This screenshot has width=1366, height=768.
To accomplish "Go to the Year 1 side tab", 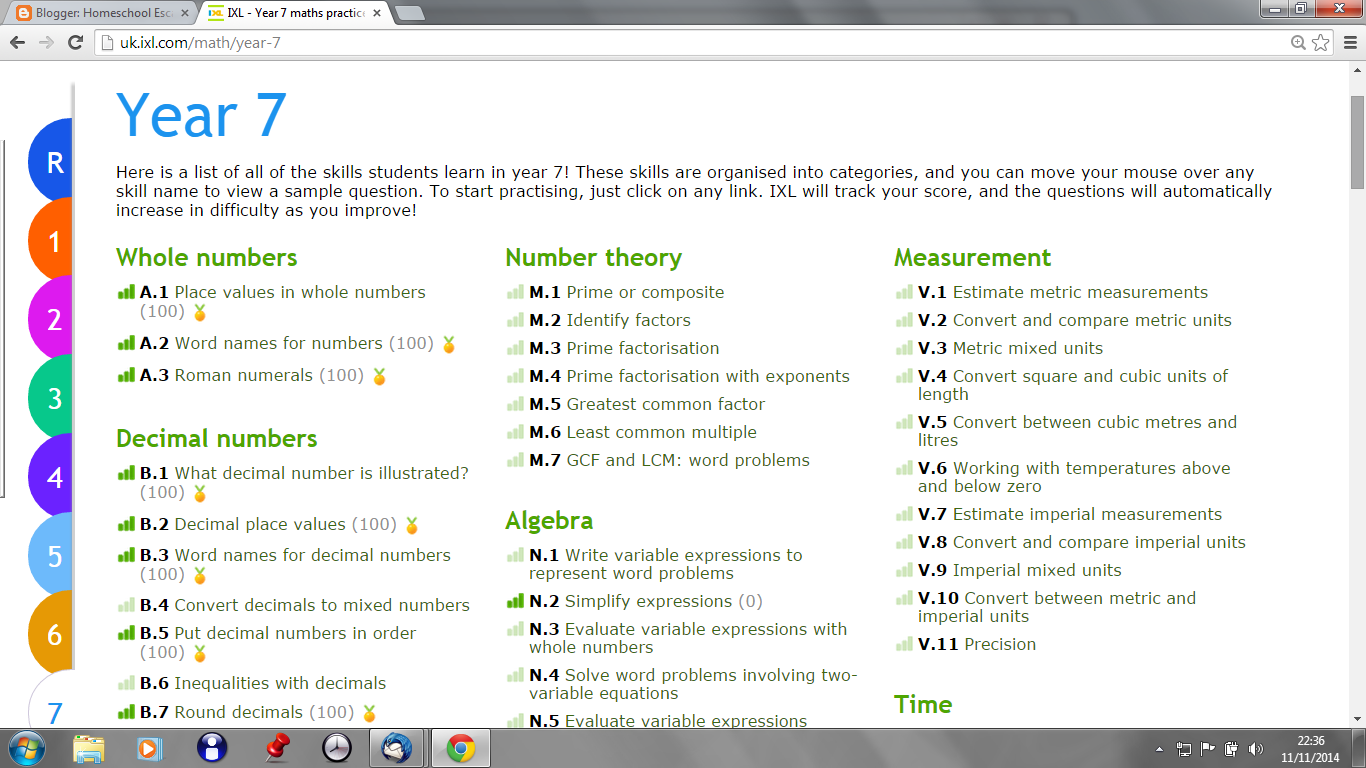I will point(51,241).
